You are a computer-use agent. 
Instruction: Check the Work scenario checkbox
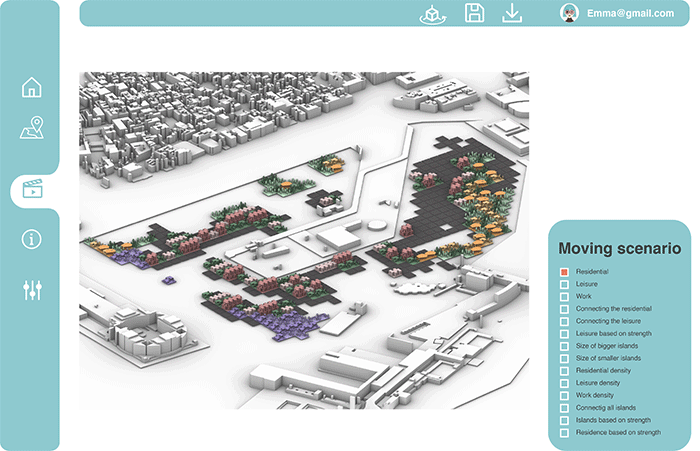pos(564,297)
